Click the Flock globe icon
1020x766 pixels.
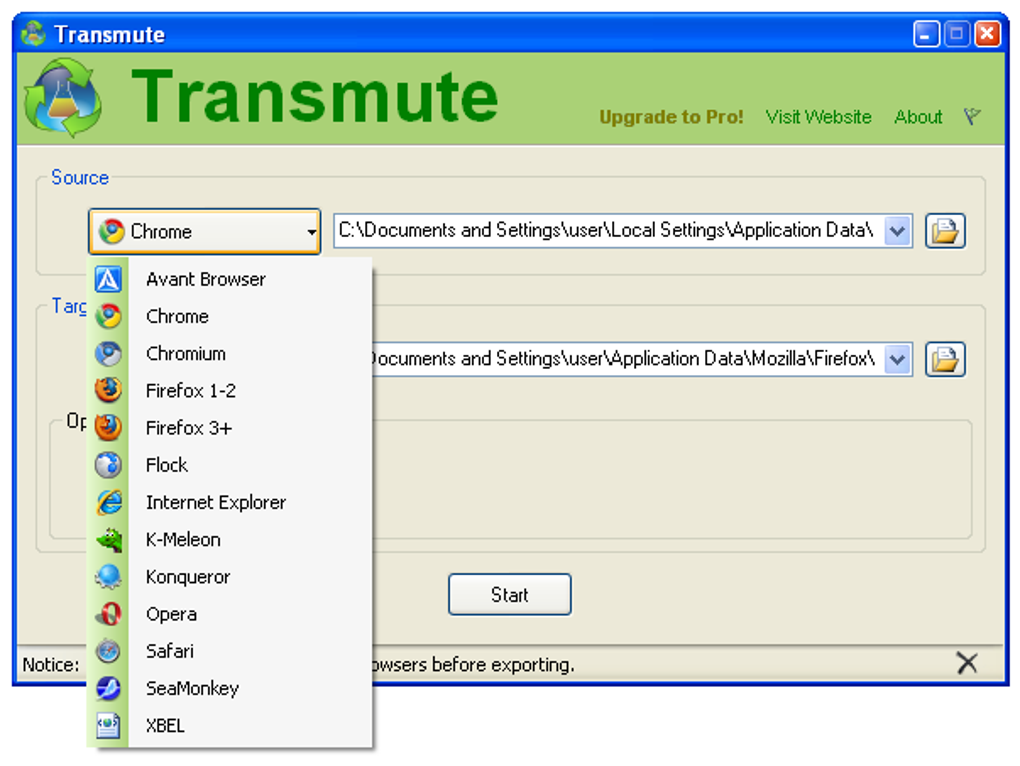(x=108, y=465)
